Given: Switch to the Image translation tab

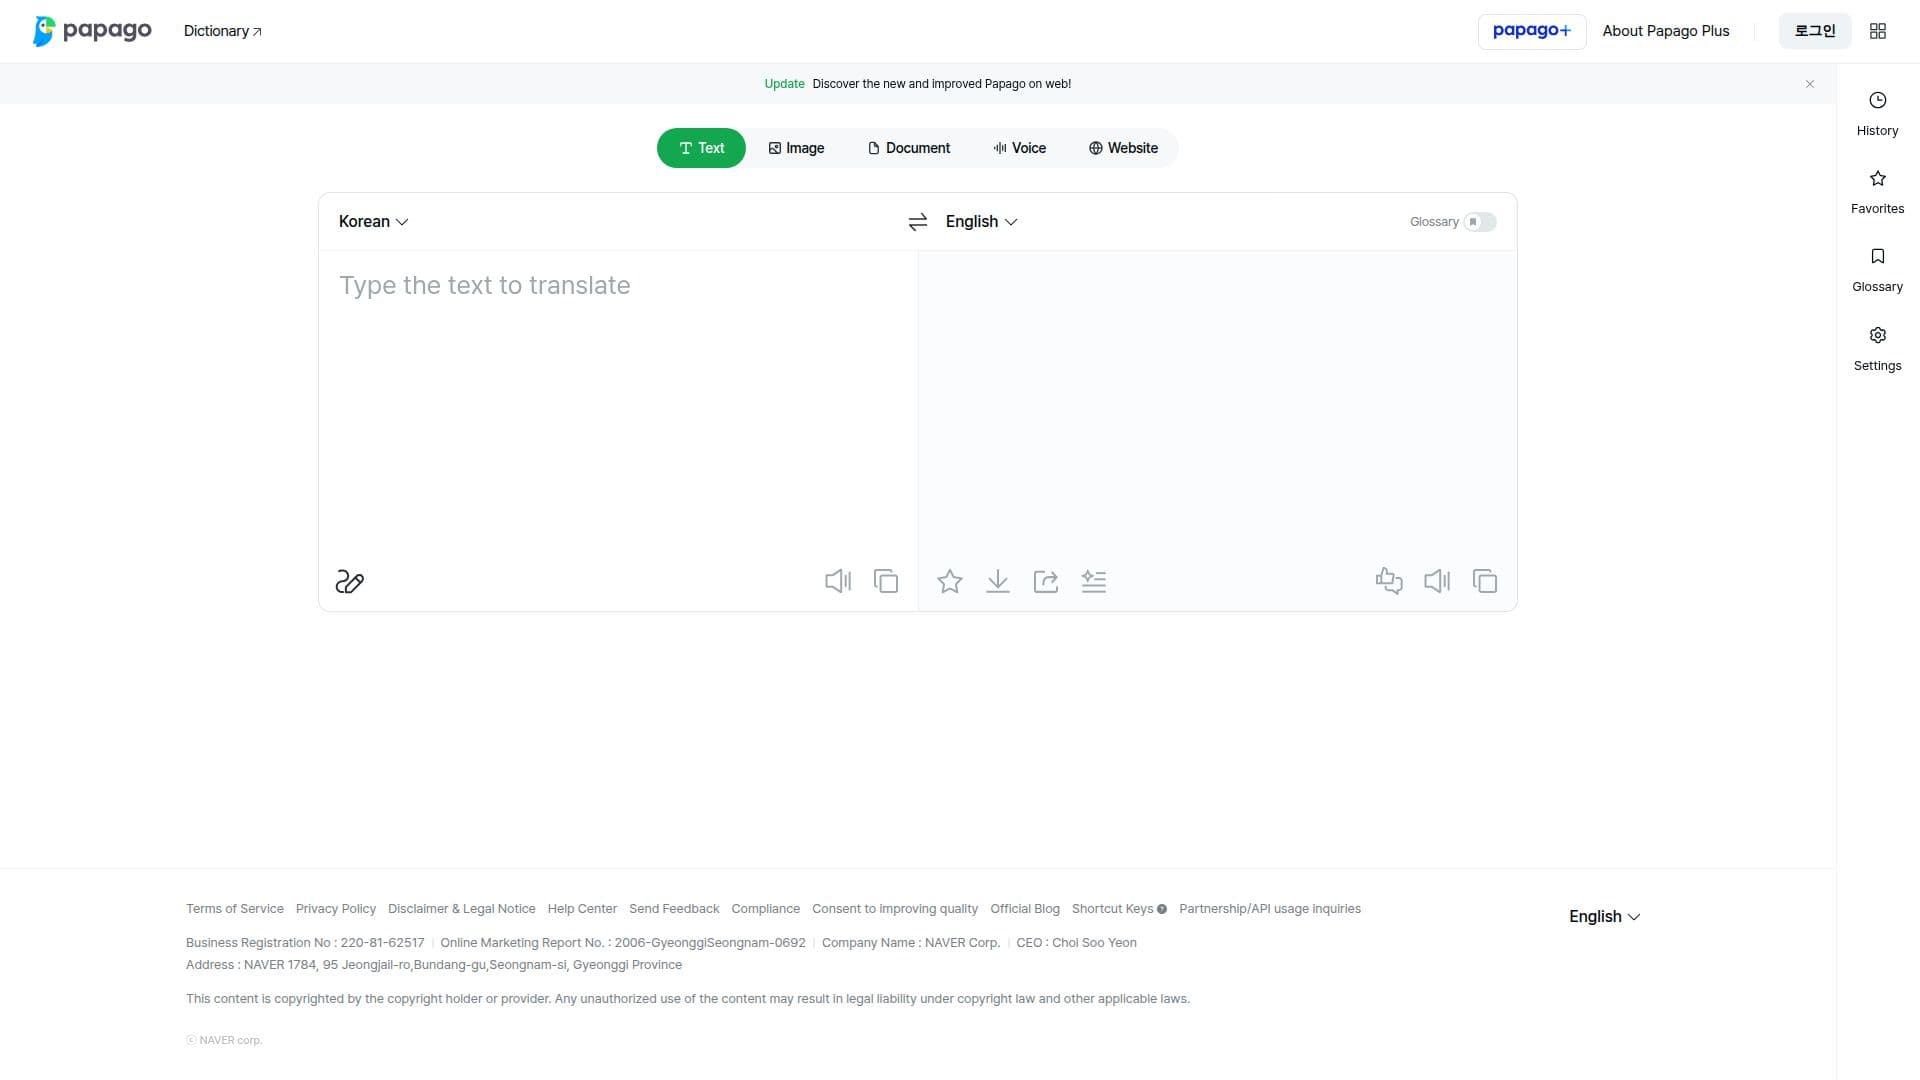Looking at the screenshot, I should [796, 148].
